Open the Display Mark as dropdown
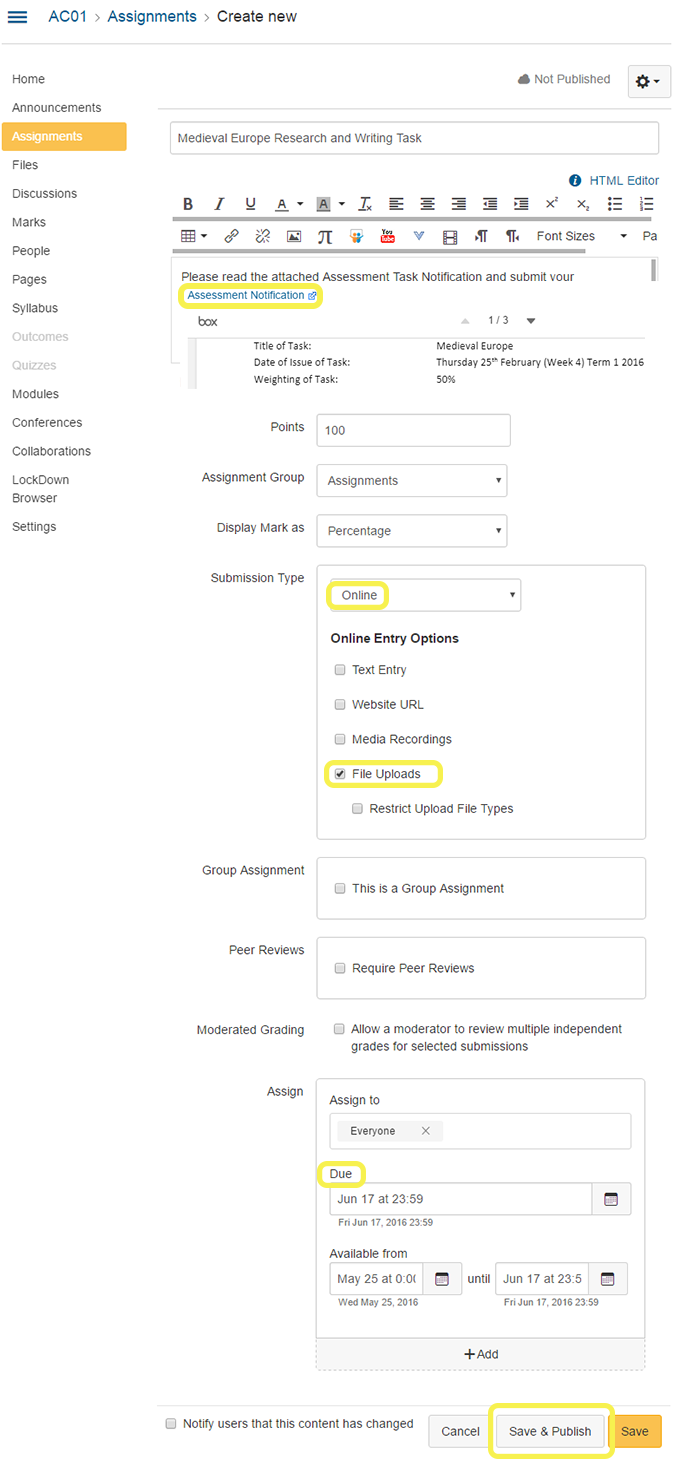The height and width of the screenshot is (1466, 680). 411,531
